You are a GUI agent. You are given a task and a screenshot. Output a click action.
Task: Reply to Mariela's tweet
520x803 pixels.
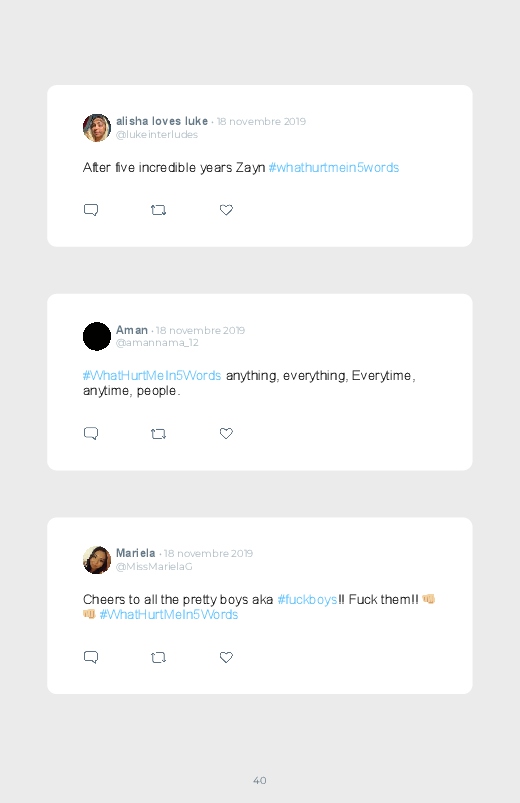91,657
